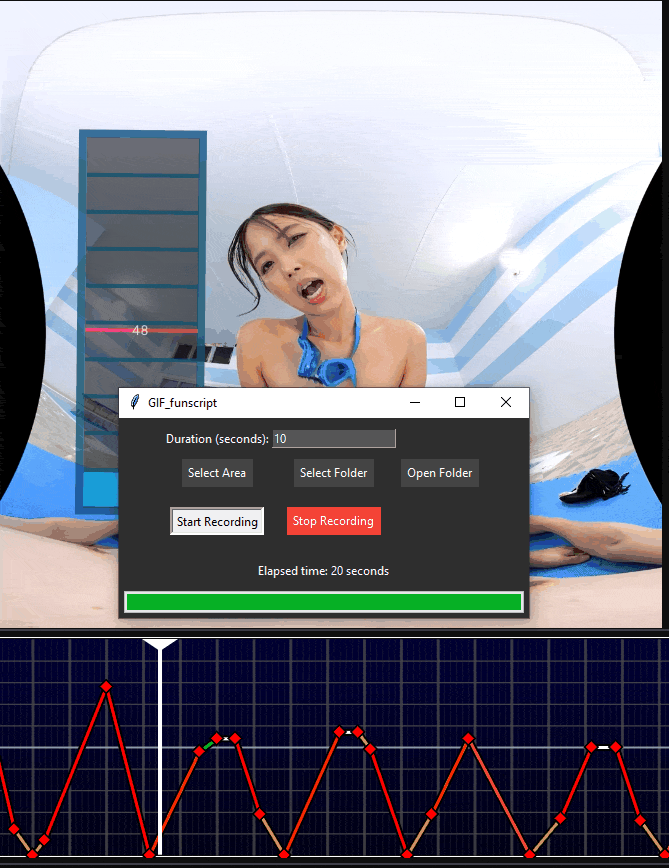Click the green recording progress bar
Image resolution: width=669 pixels, height=868 pixels.
point(324,602)
